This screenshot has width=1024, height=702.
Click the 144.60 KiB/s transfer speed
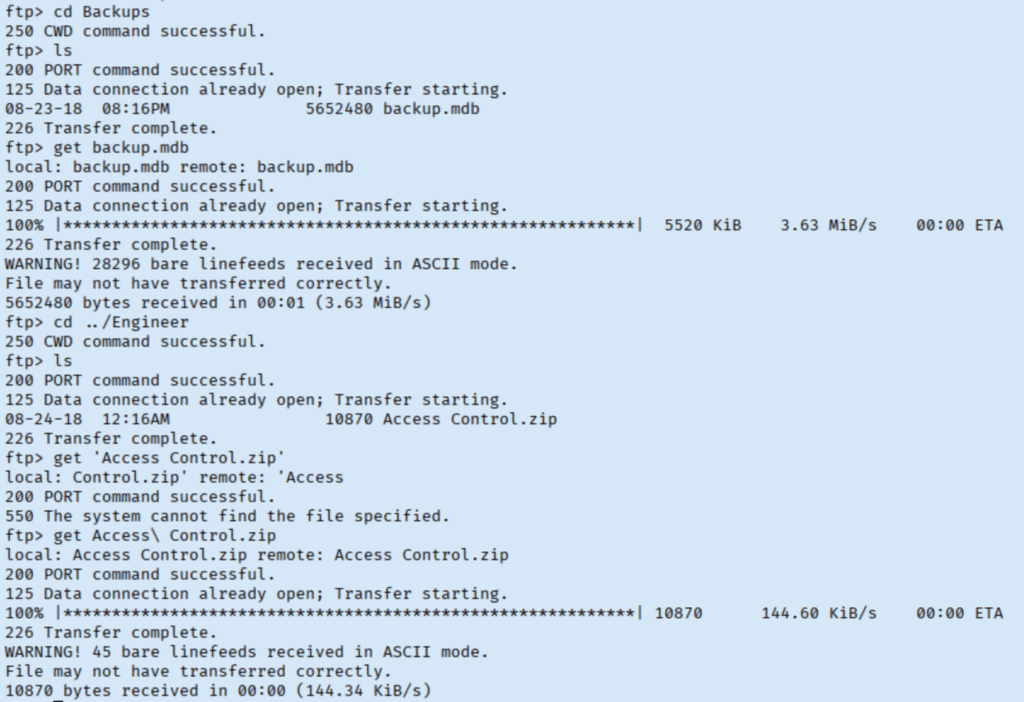[x=818, y=613]
